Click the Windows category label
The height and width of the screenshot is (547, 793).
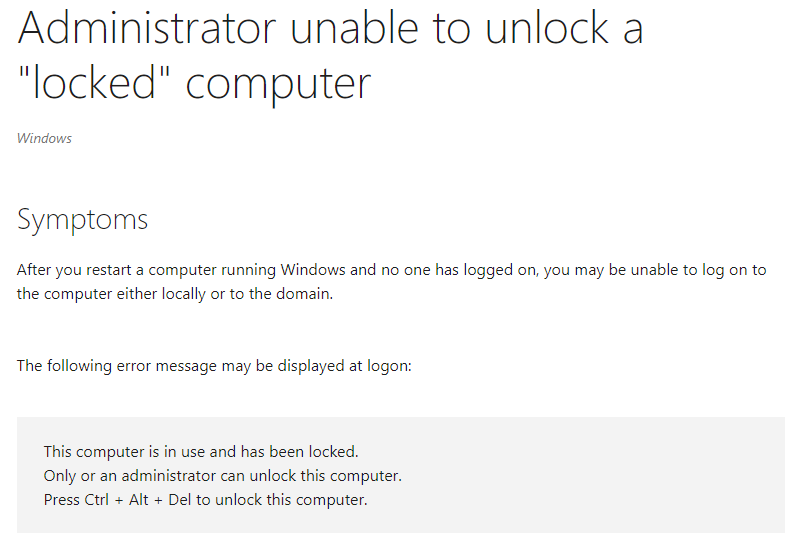coord(45,139)
